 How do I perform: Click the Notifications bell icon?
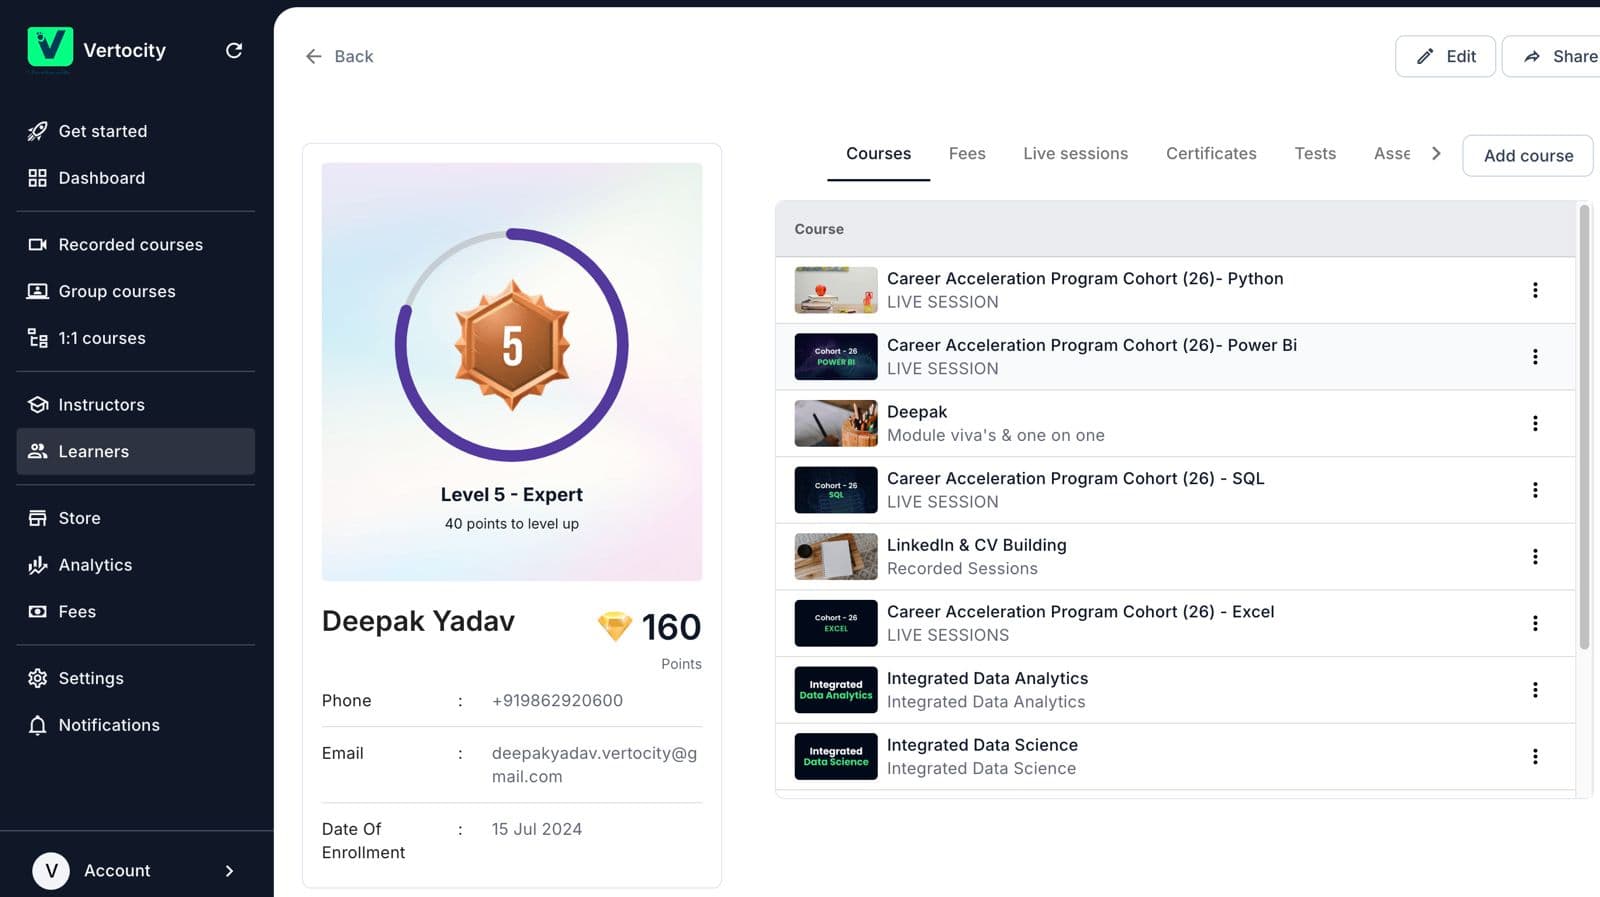pos(37,725)
